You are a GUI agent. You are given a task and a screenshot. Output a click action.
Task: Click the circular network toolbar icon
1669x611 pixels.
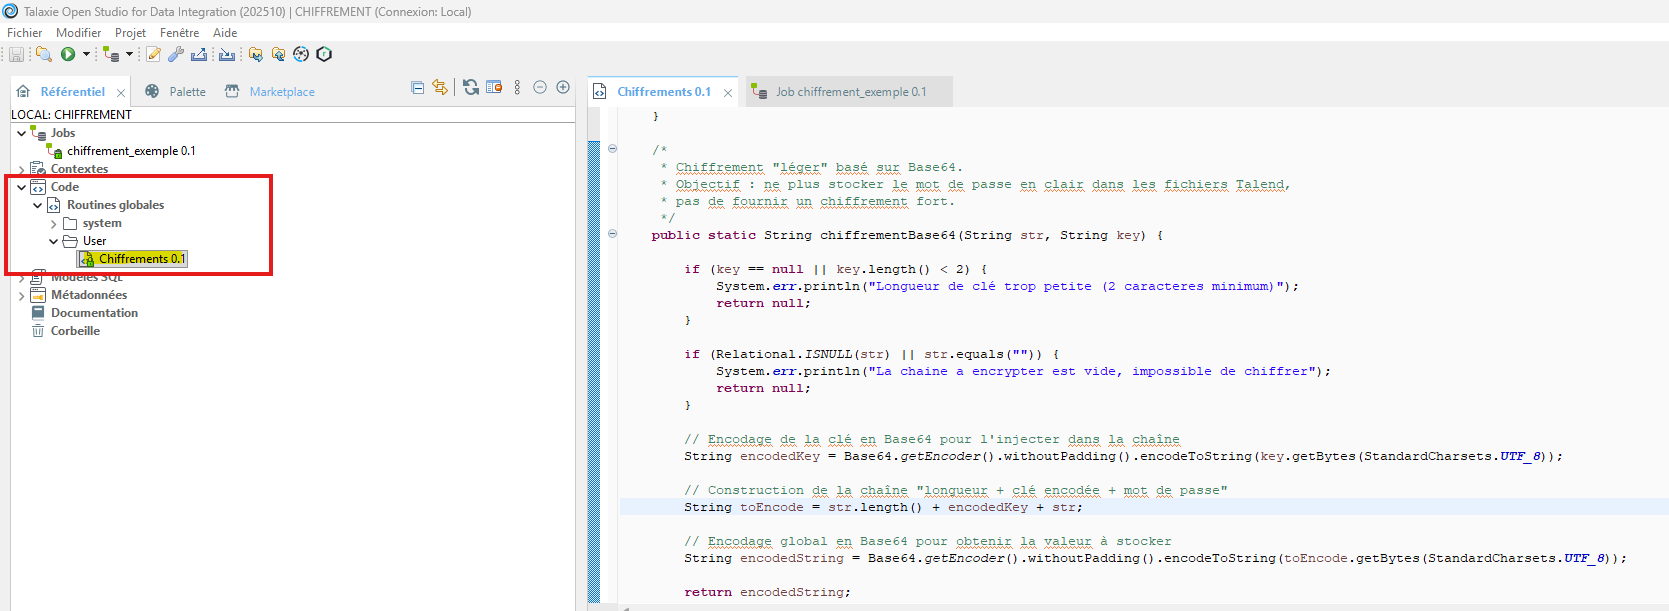click(x=301, y=54)
